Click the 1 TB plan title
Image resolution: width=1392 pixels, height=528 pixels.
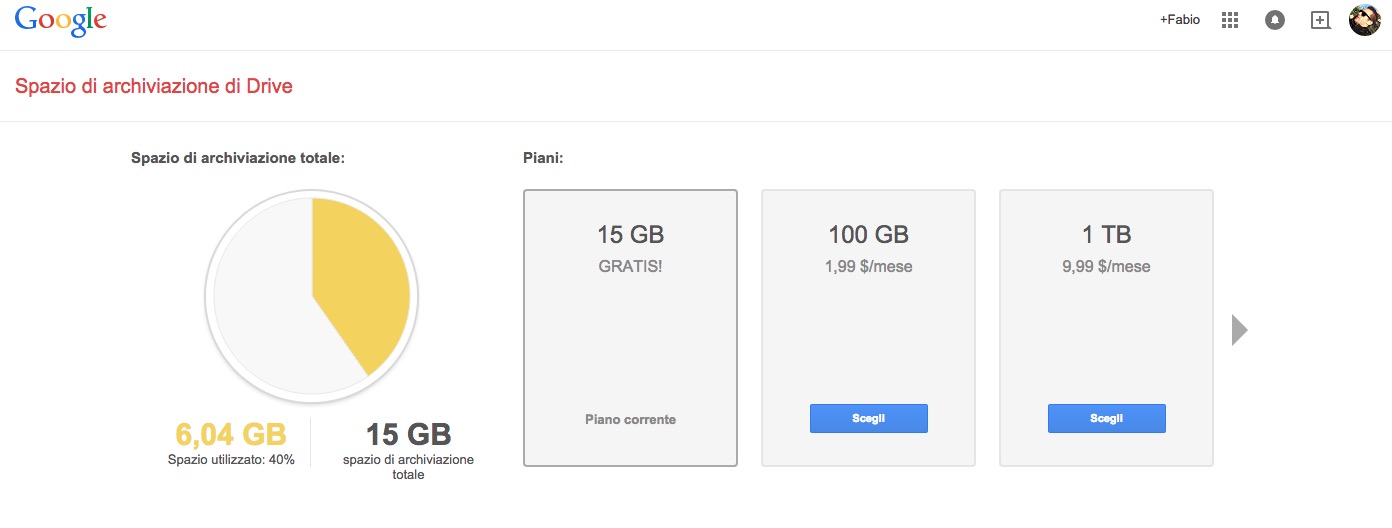click(x=1107, y=235)
